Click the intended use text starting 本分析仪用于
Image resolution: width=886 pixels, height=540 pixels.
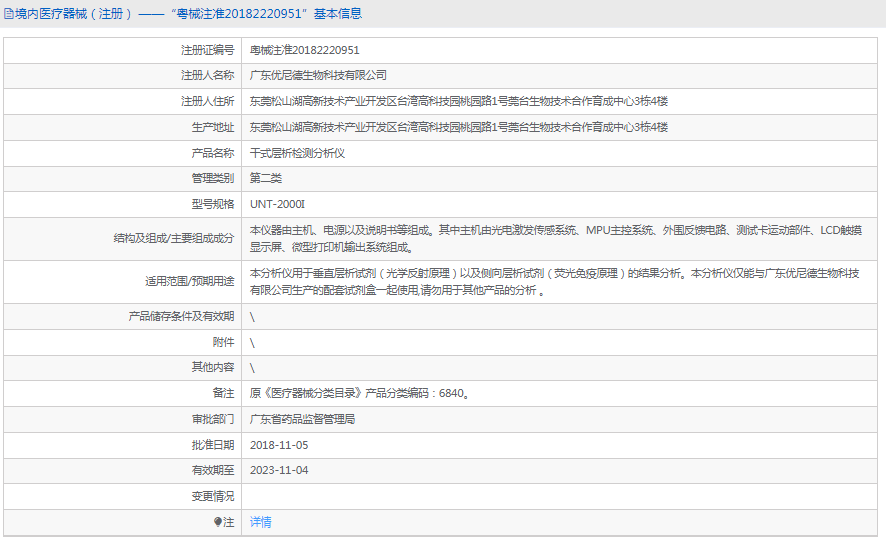[555, 281]
